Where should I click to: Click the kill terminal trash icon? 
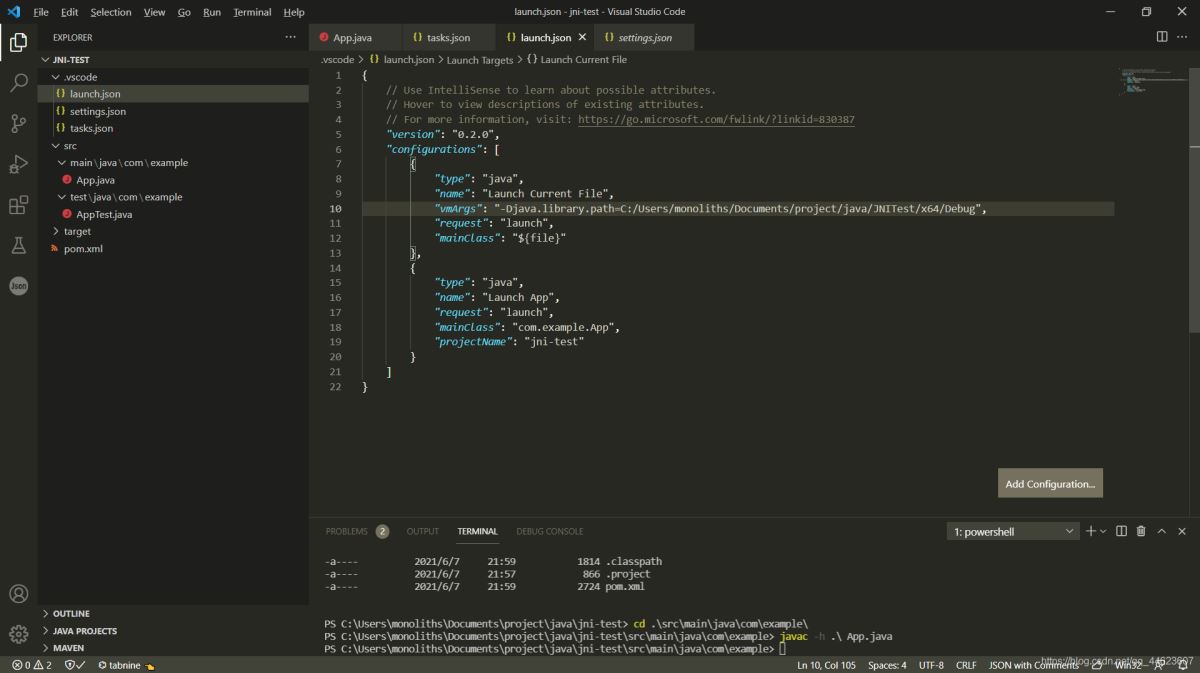[x=1141, y=531]
